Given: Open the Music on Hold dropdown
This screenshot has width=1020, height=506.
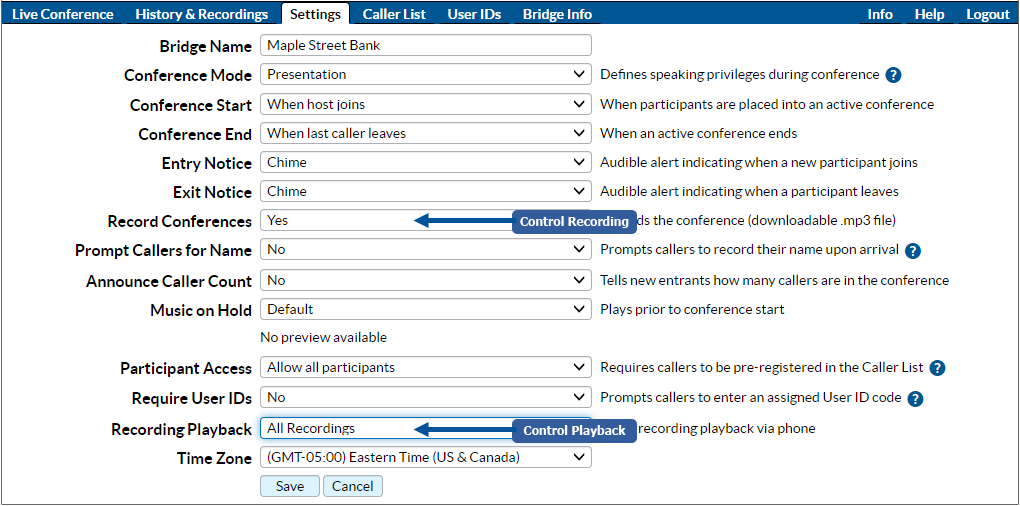Looking at the screenshot, I should pyautogui.click(x=425, y=309).
